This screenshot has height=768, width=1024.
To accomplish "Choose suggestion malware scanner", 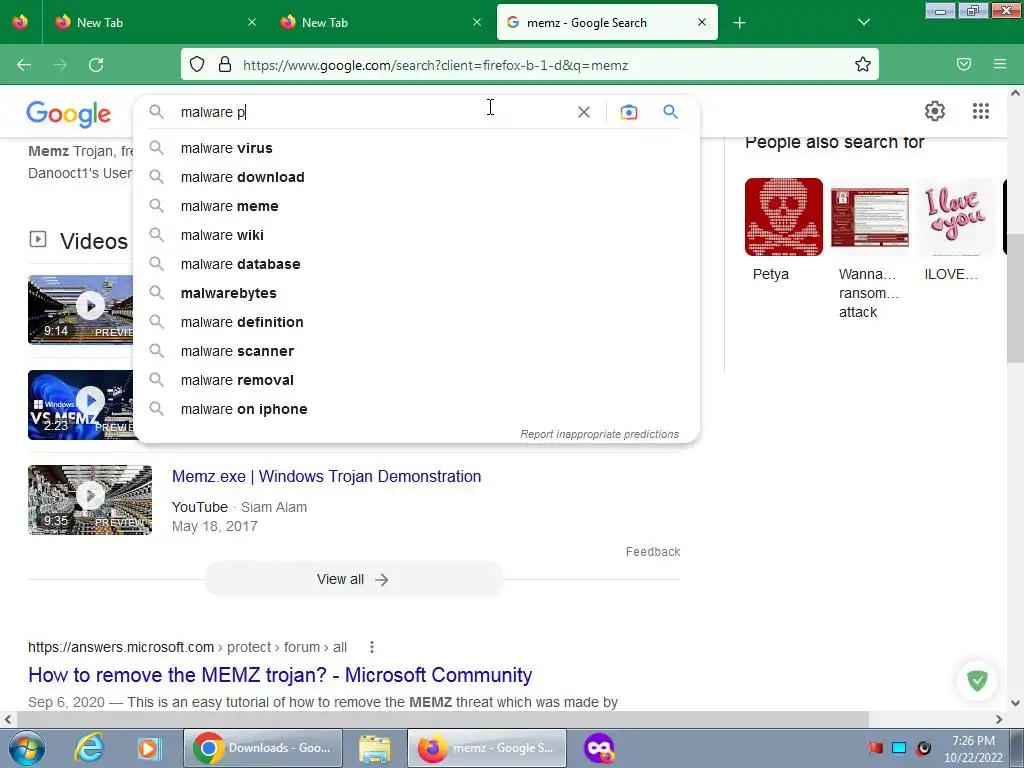I will click(416, 351).
